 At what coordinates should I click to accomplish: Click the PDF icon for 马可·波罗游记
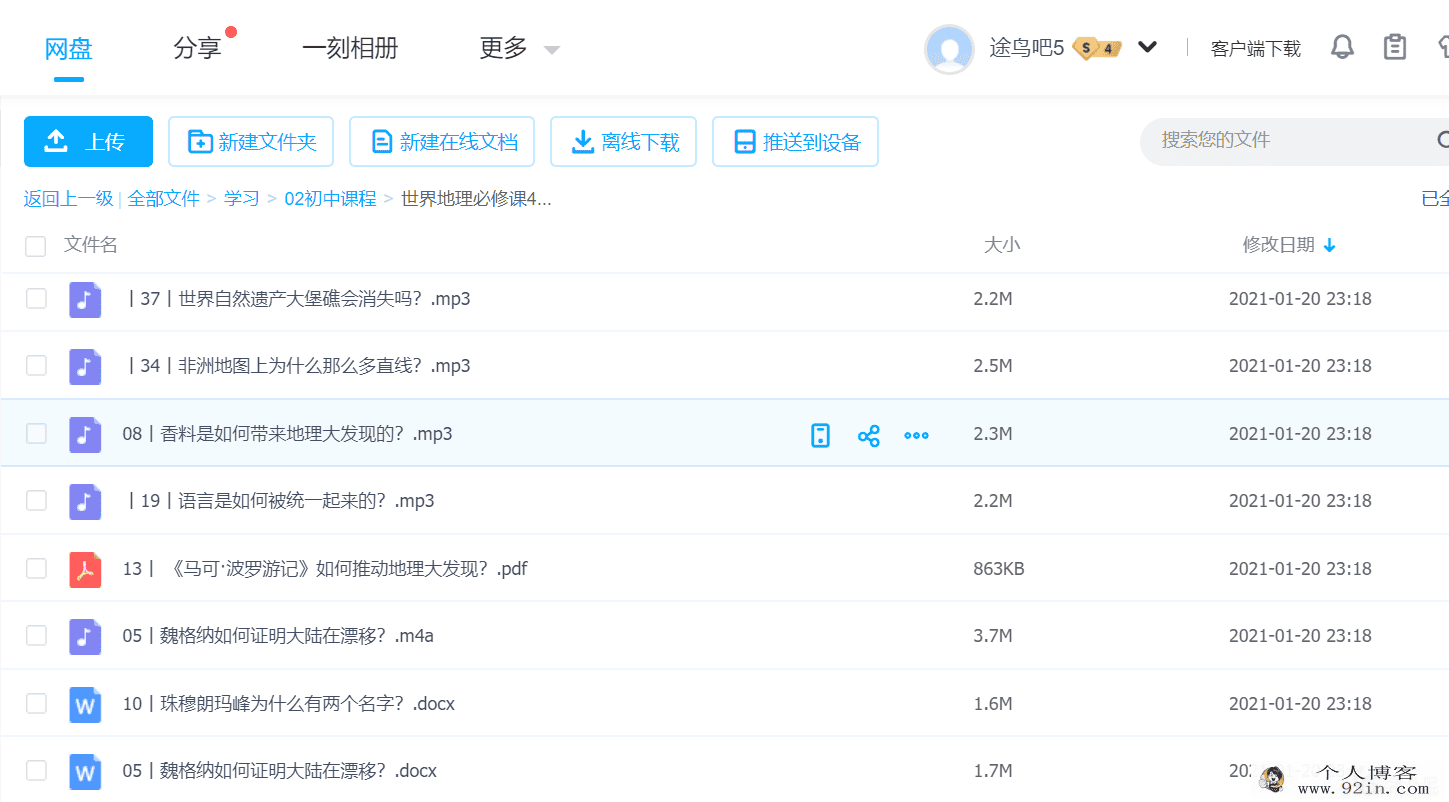[x=85, y=569]
